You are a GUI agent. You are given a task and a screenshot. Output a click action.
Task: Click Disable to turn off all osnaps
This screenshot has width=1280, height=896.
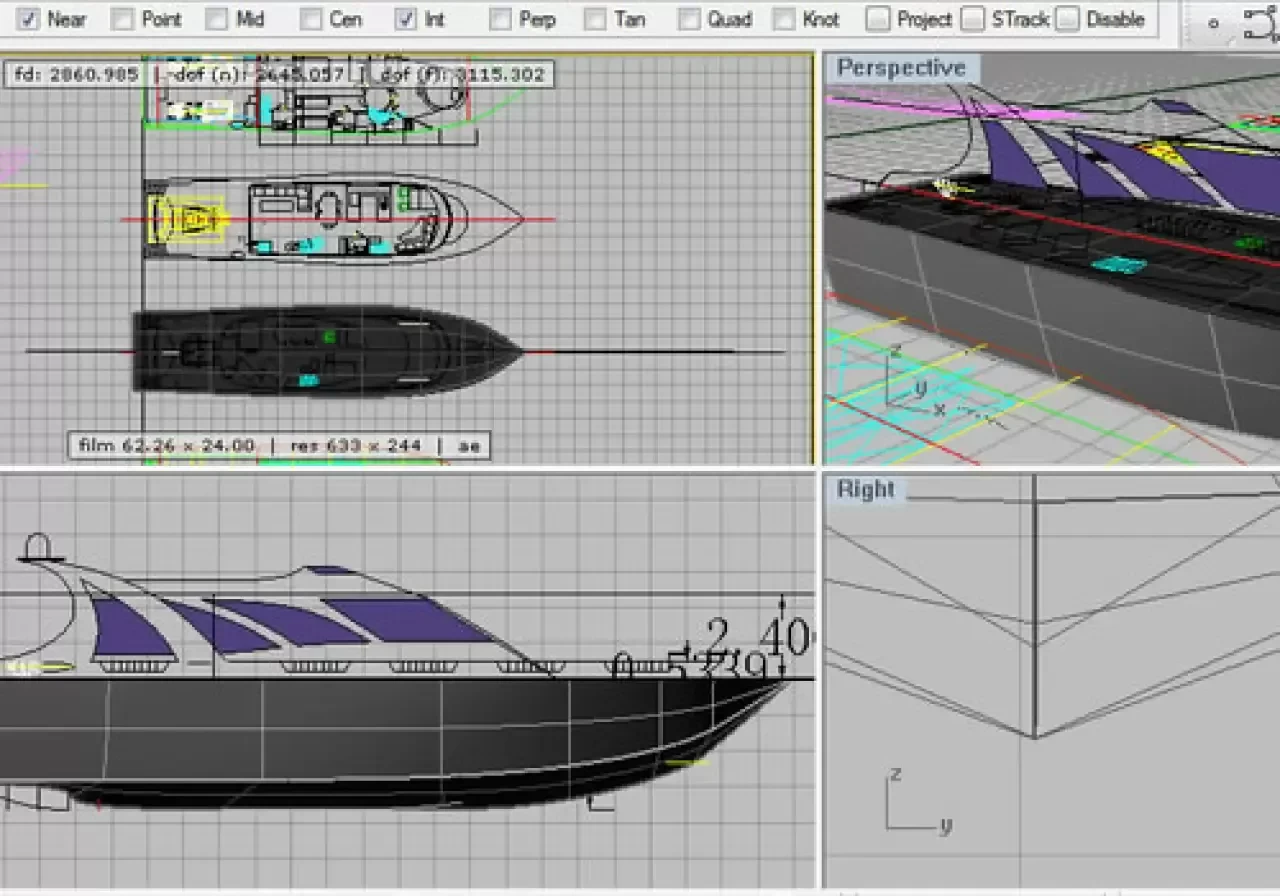coord(1068,19)
